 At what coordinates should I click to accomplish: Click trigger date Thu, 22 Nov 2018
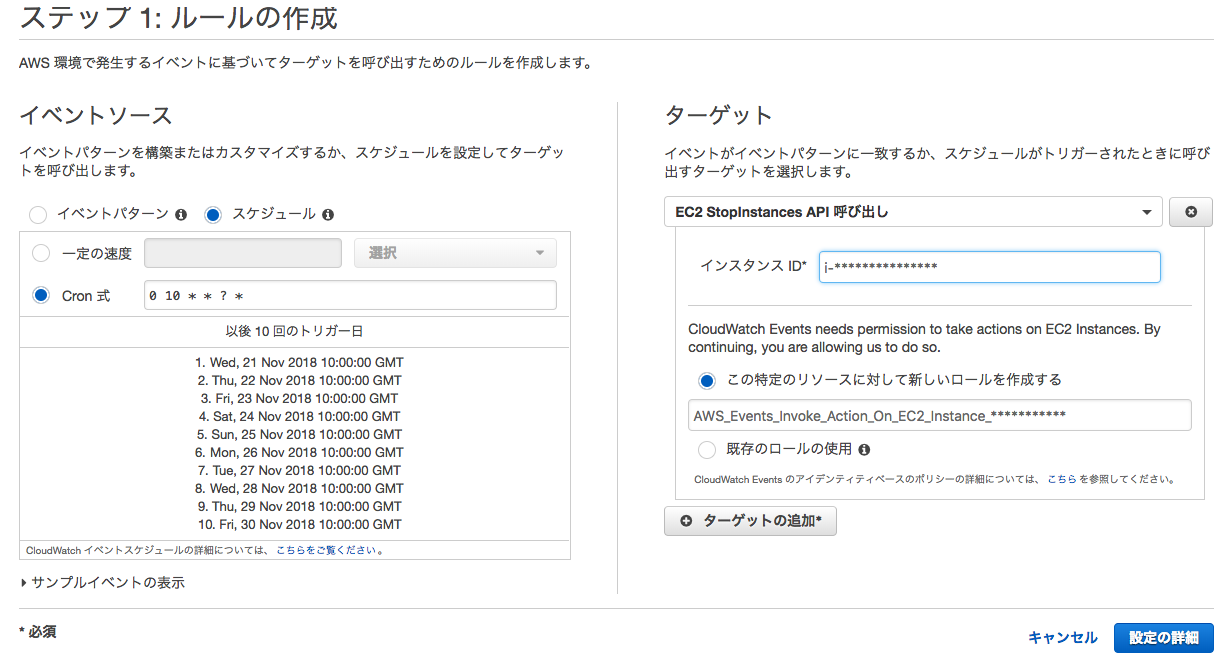(299, 380)
